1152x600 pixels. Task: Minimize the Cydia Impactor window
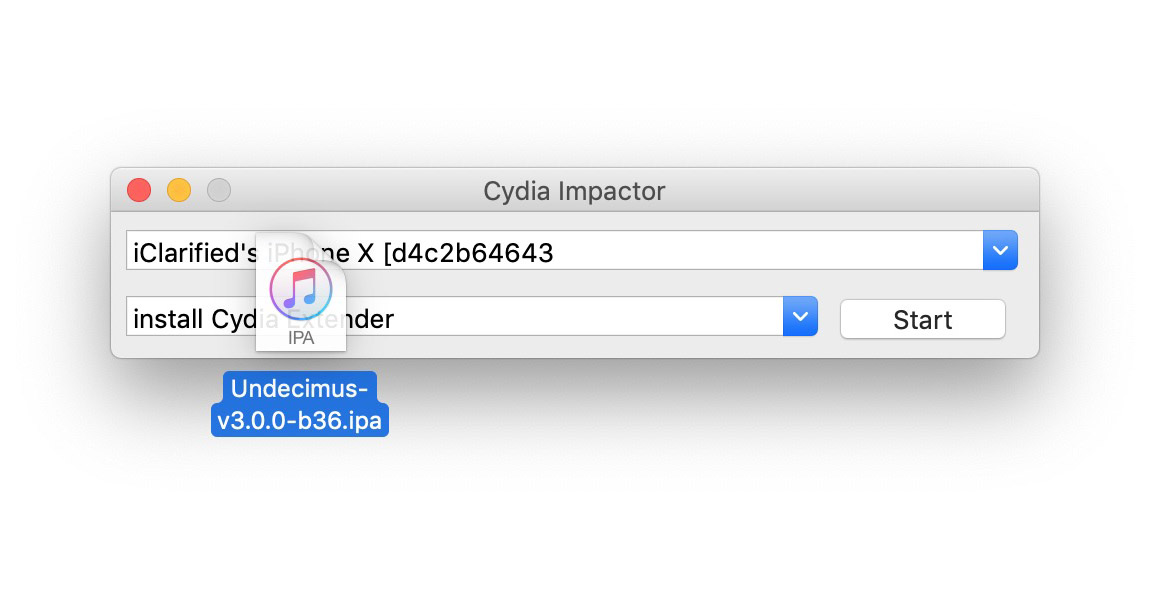(x=179, y=190)
